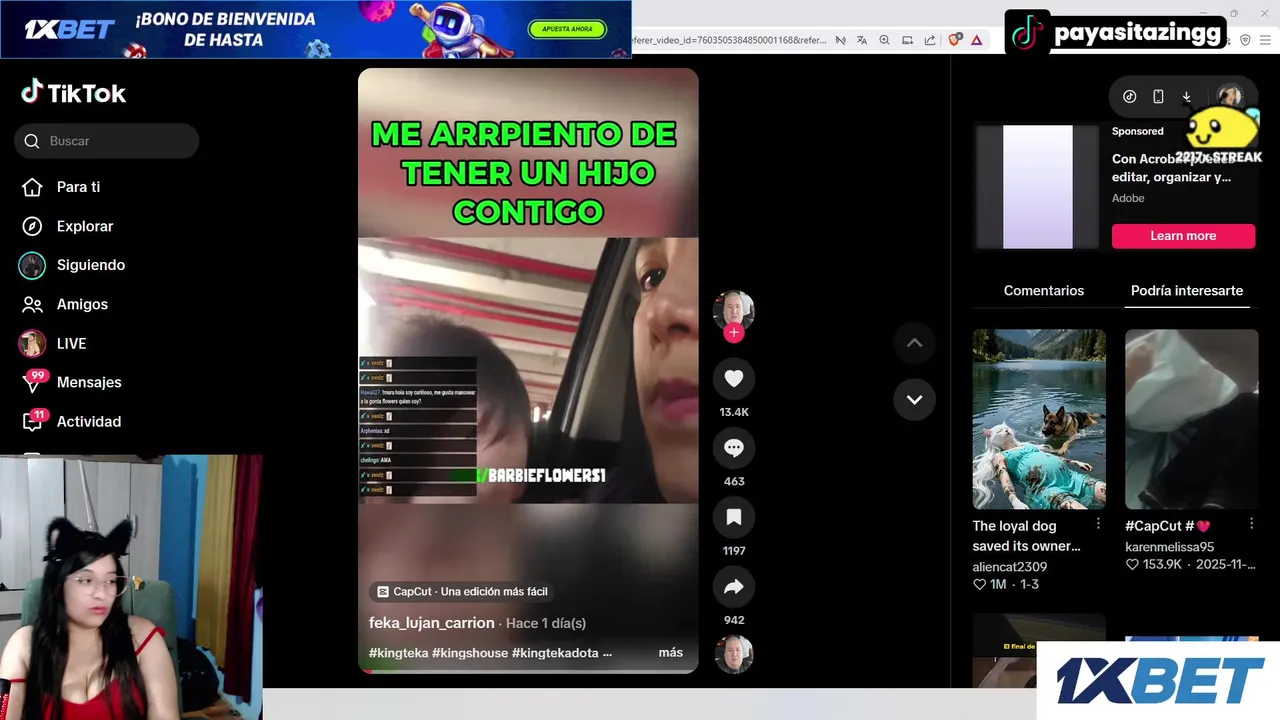Open aliencat2309 profile
Viewport: 1280px width, 720px height.
tap(1010, 567)
